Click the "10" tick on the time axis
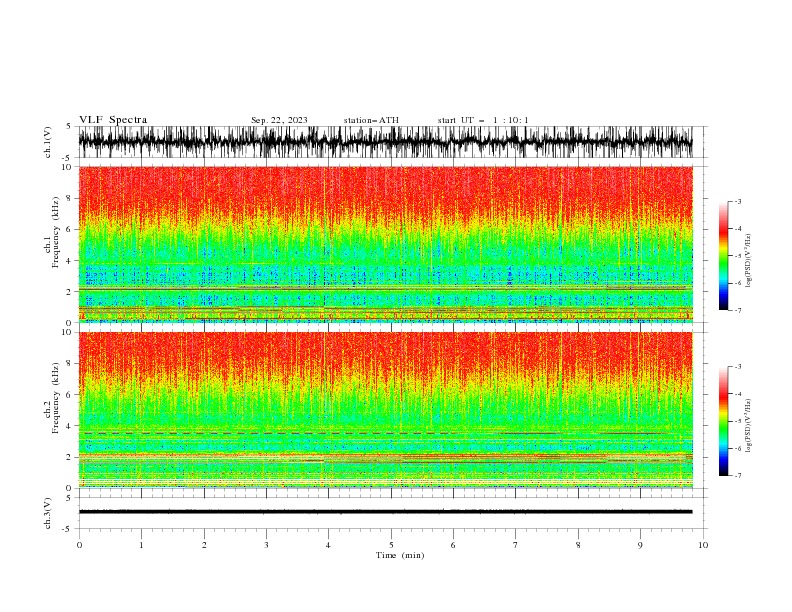The image size is (792, 612). 703,545
